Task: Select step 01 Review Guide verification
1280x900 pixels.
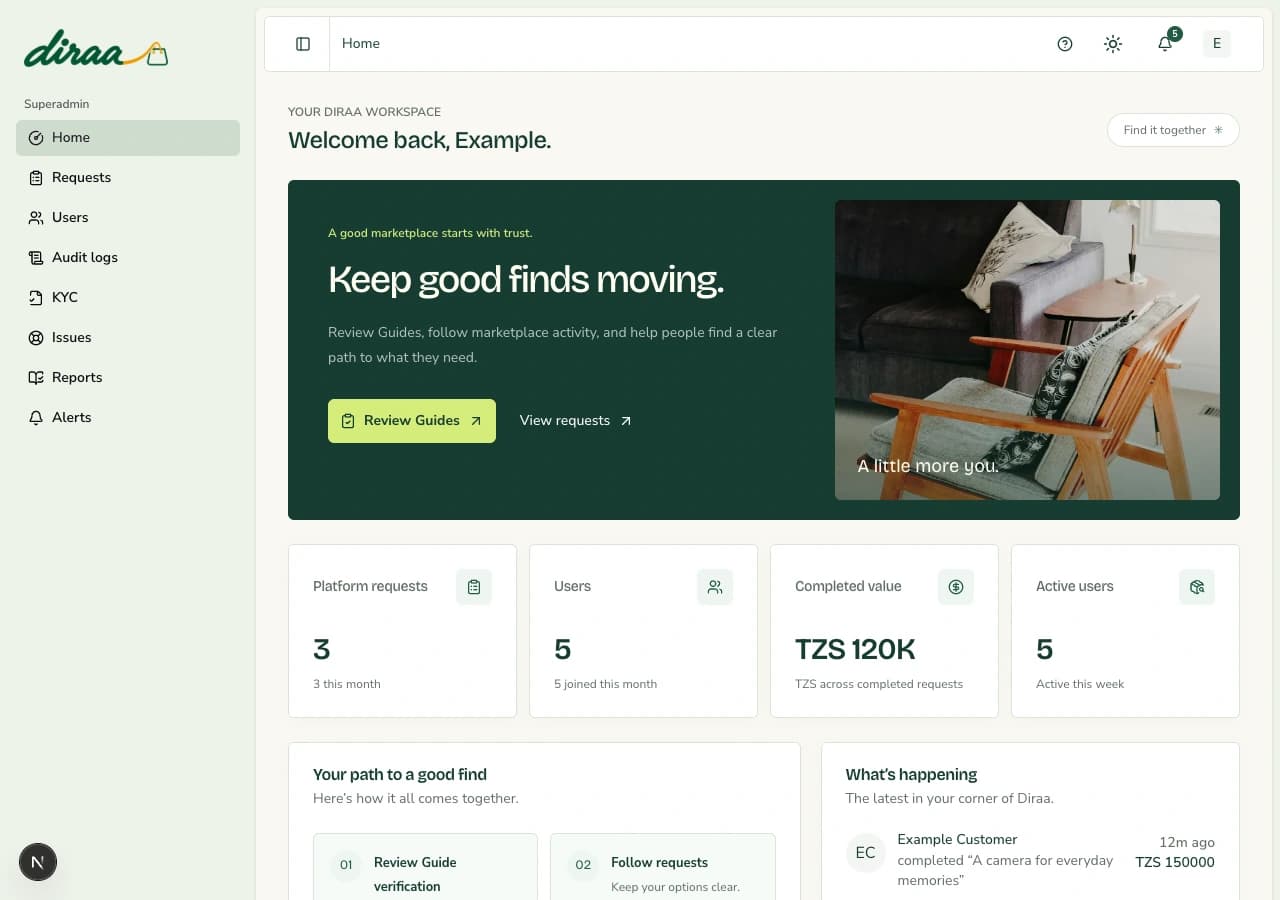Action: [425, 867]
